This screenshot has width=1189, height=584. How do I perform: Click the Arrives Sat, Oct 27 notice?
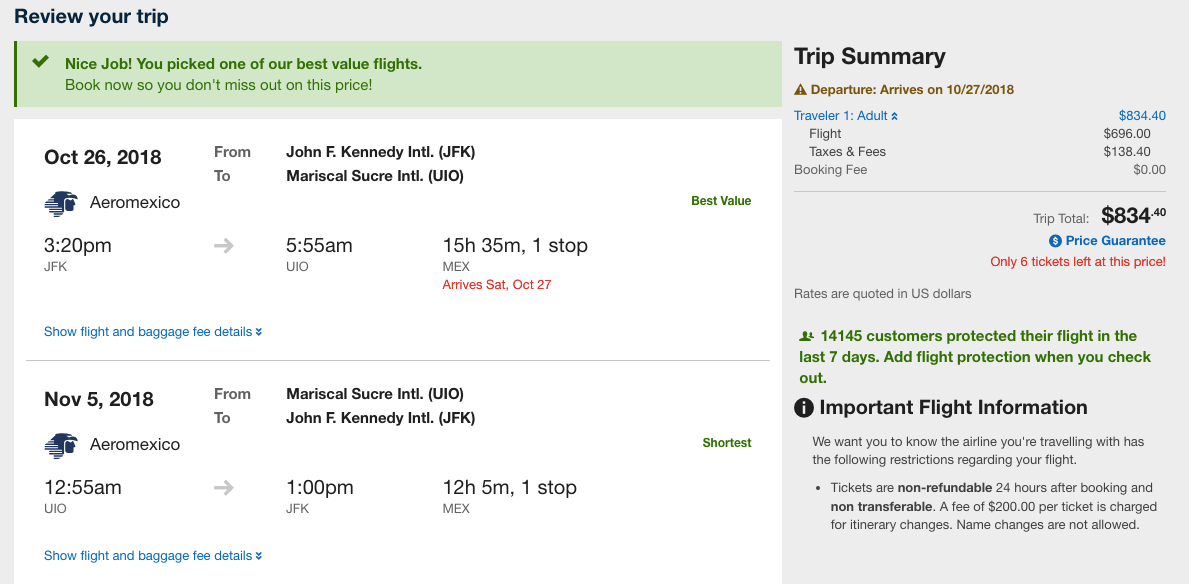[497, 285]
